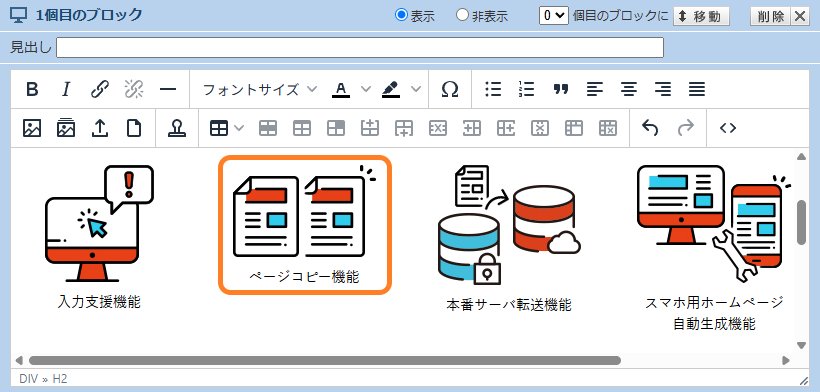Select the 非表示 radio button

point(462,15)
